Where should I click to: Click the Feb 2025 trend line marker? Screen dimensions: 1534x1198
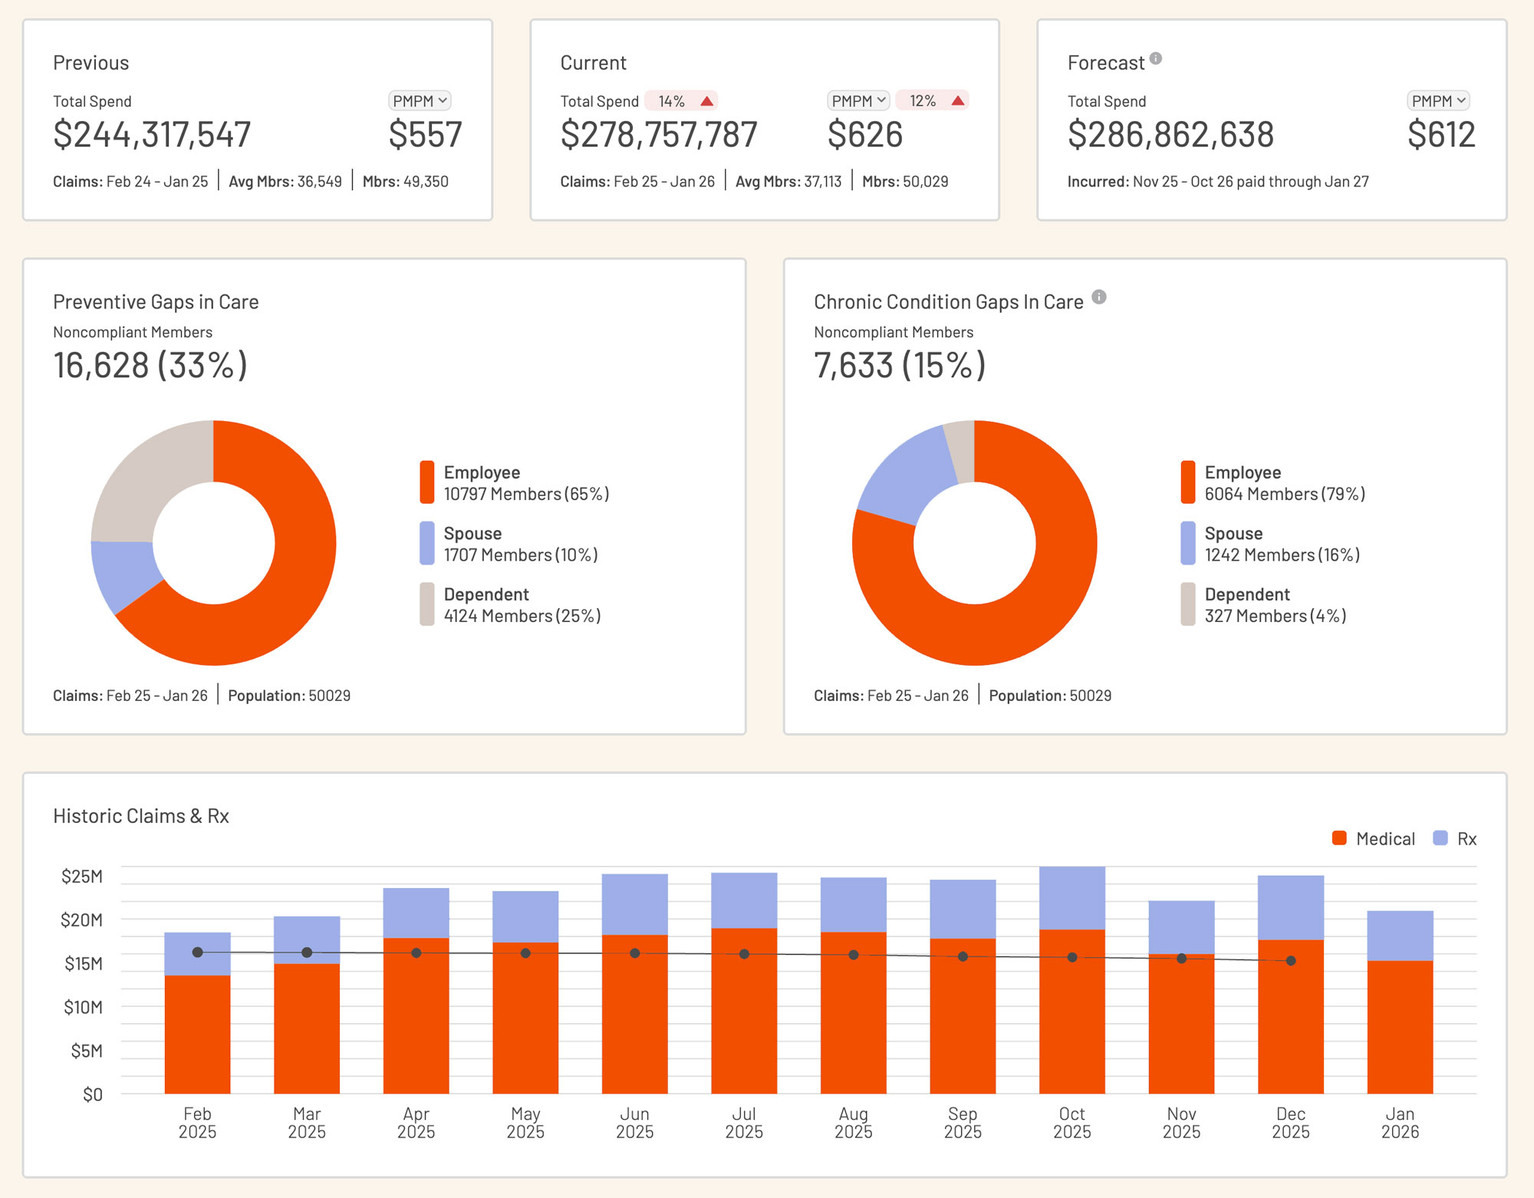point(198,952)
